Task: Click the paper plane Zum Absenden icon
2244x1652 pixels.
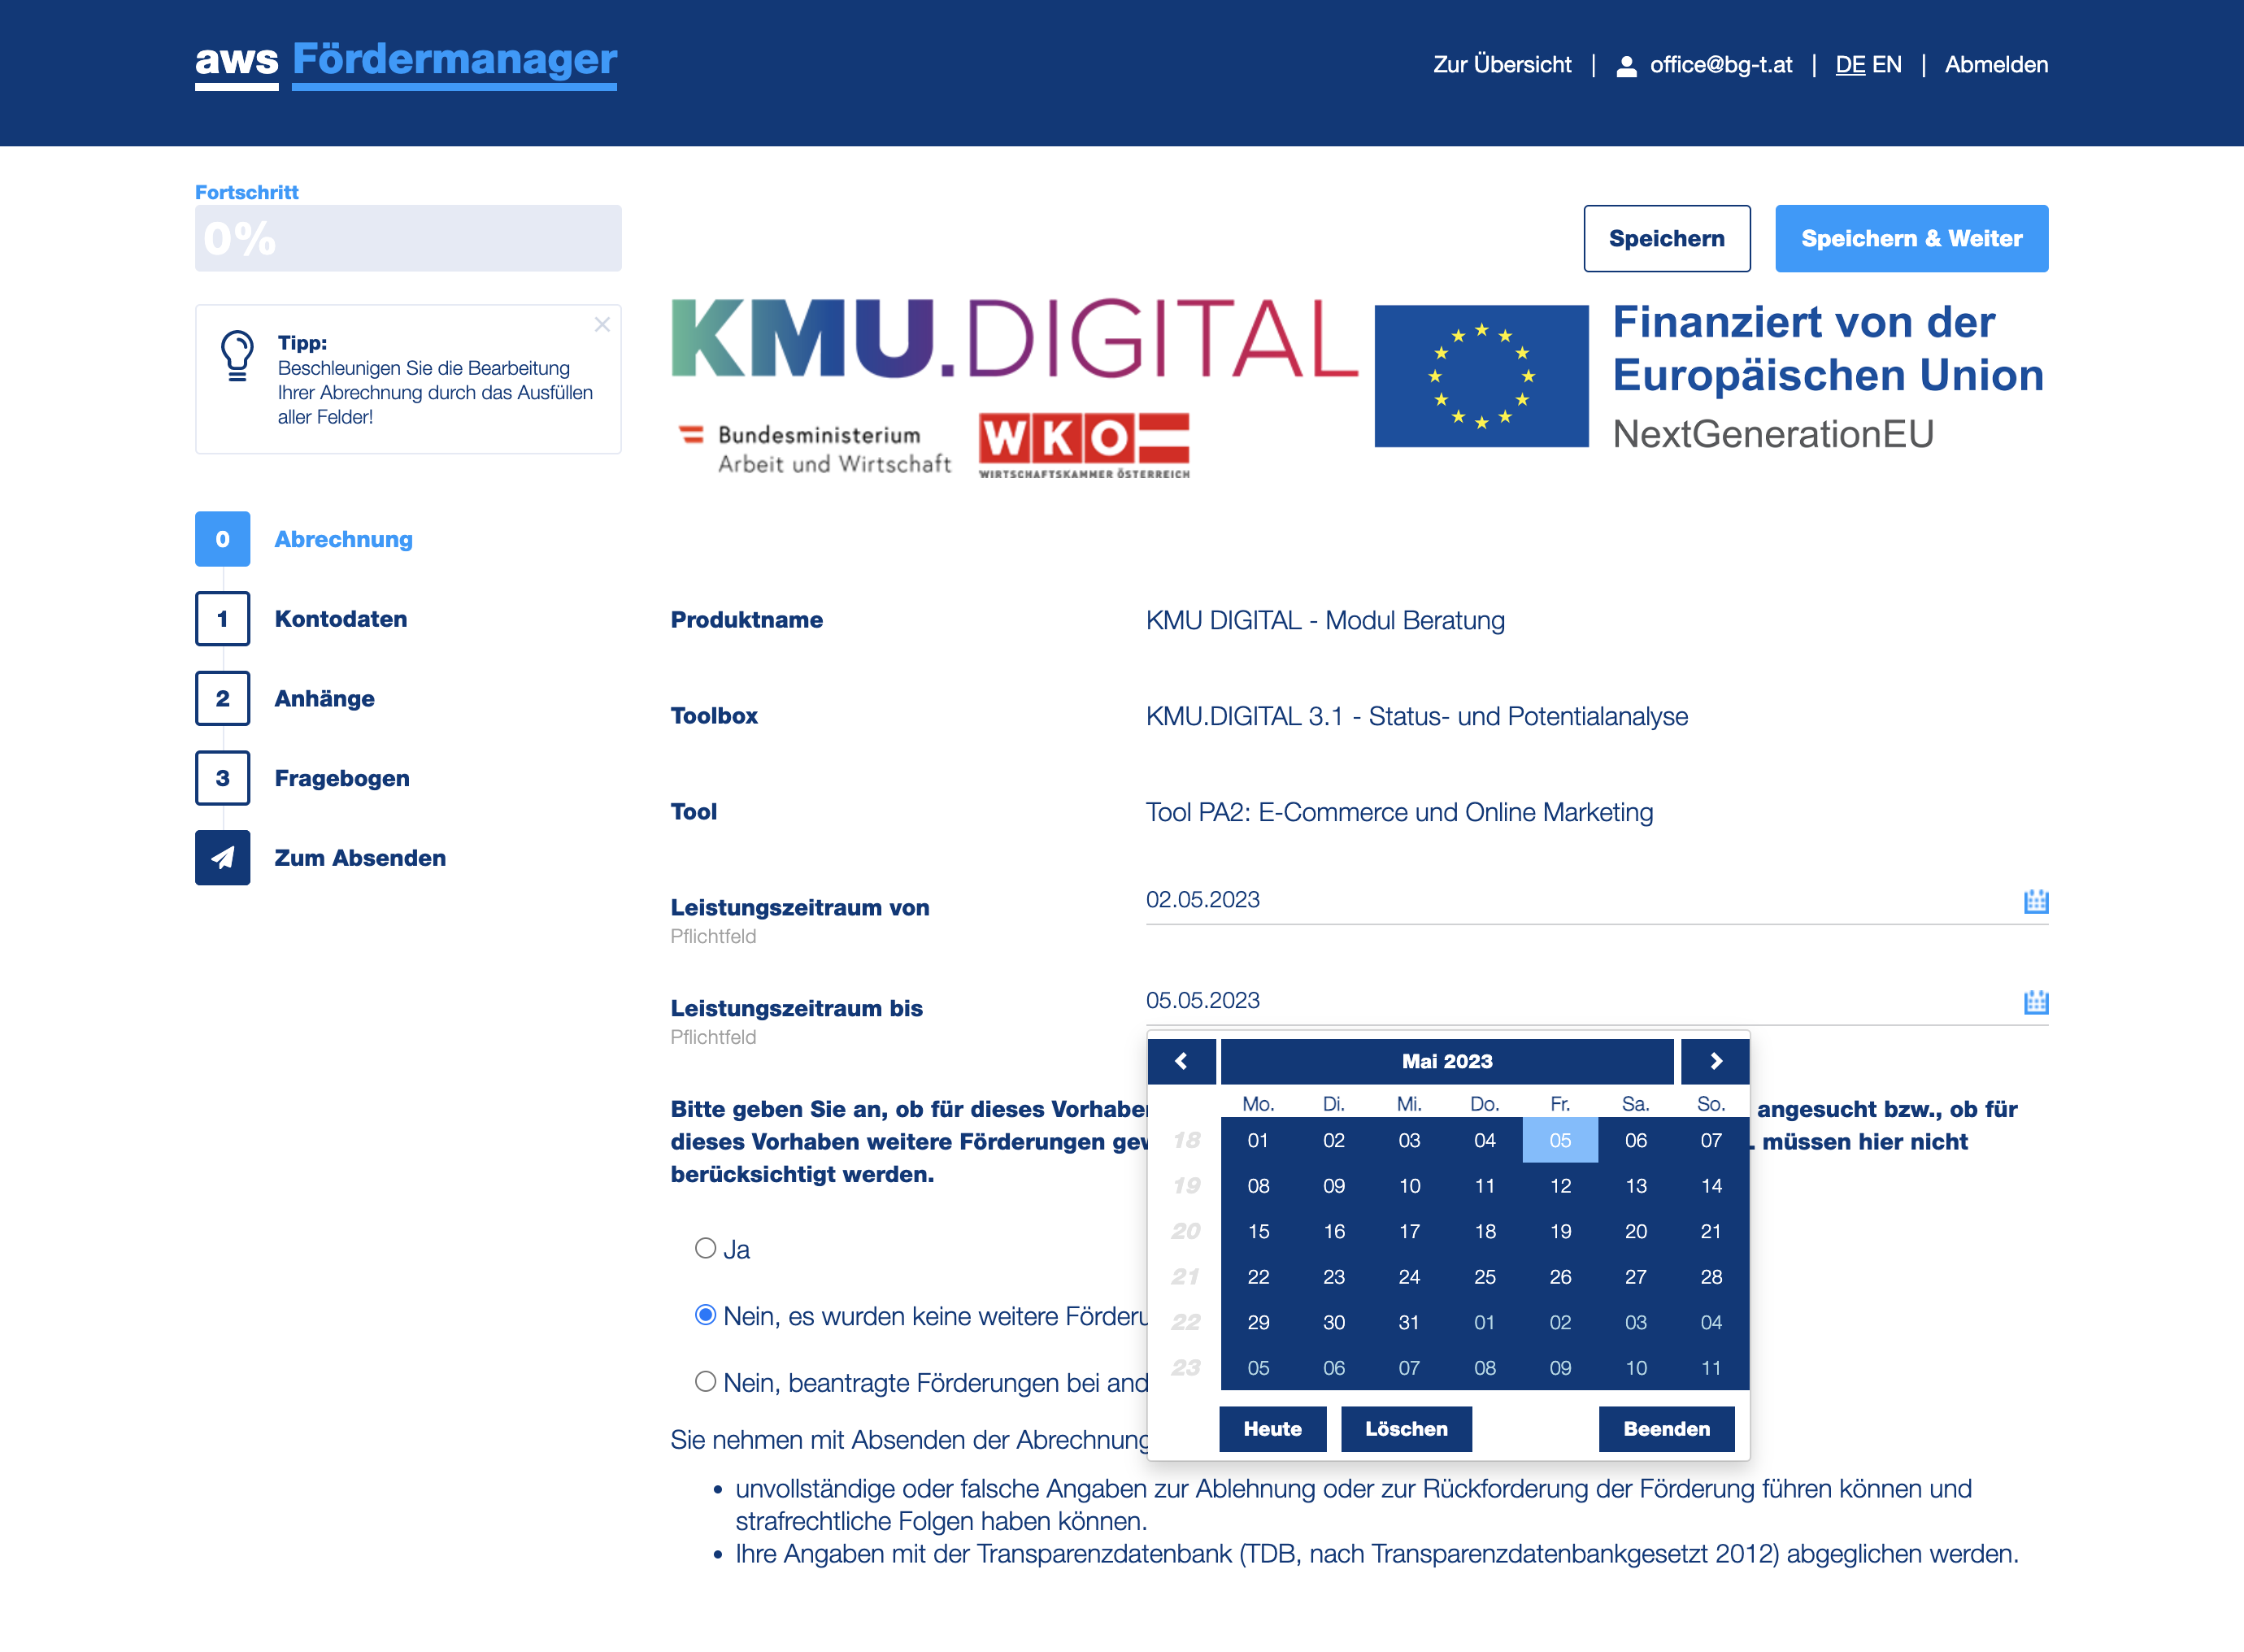Action: coord(222,858)
